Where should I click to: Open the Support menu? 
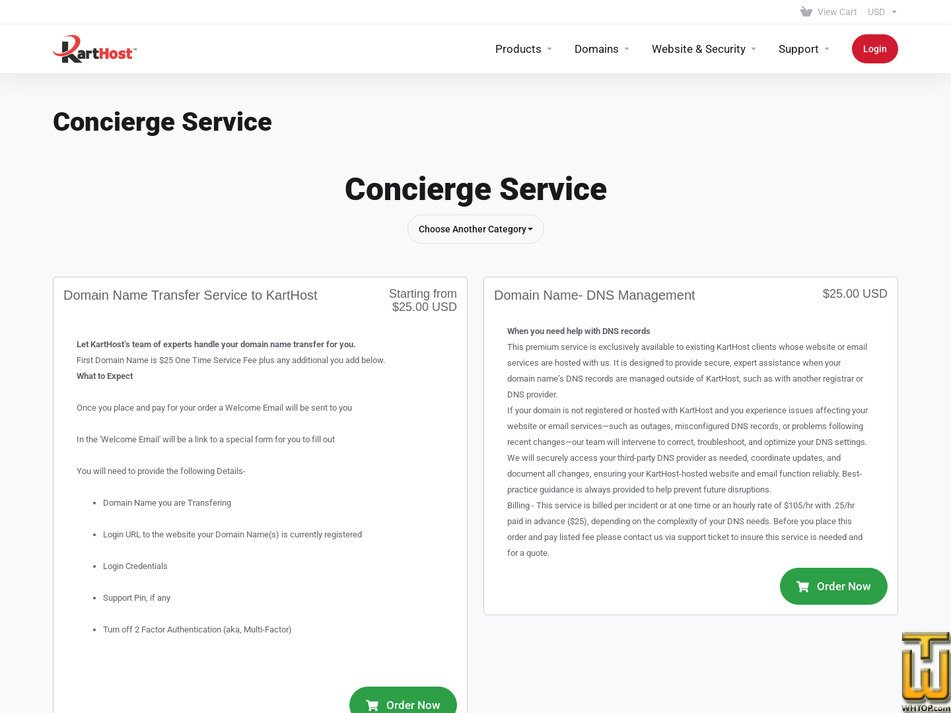(804, 49)
